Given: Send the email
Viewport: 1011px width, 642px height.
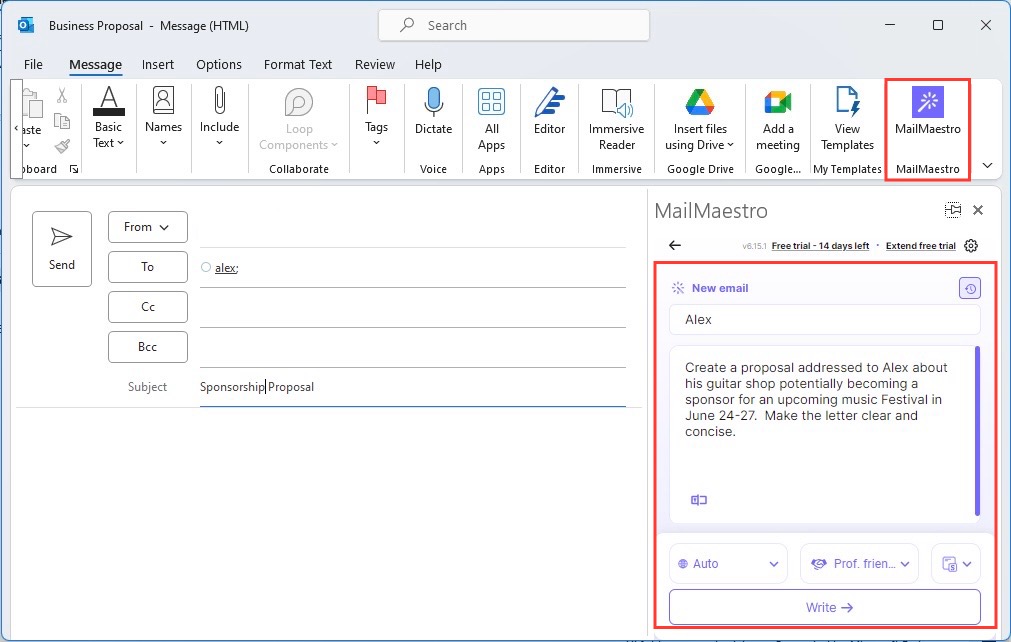Looking at the screenshot, I should pos(62,249).
